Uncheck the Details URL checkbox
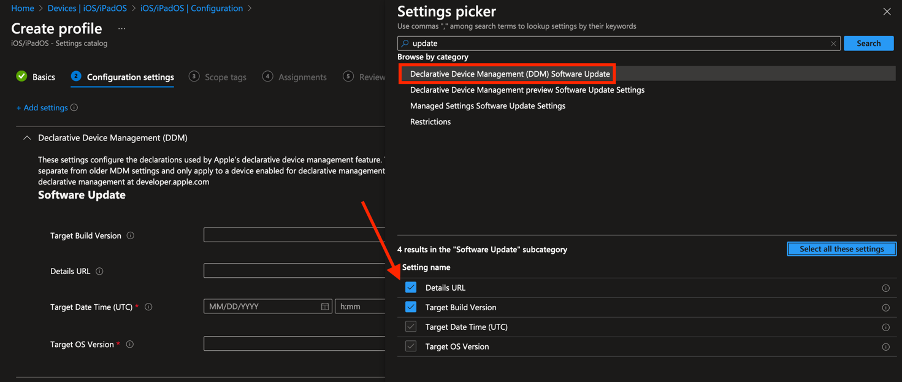Viewport: 902px width, 382px height. 411,288
